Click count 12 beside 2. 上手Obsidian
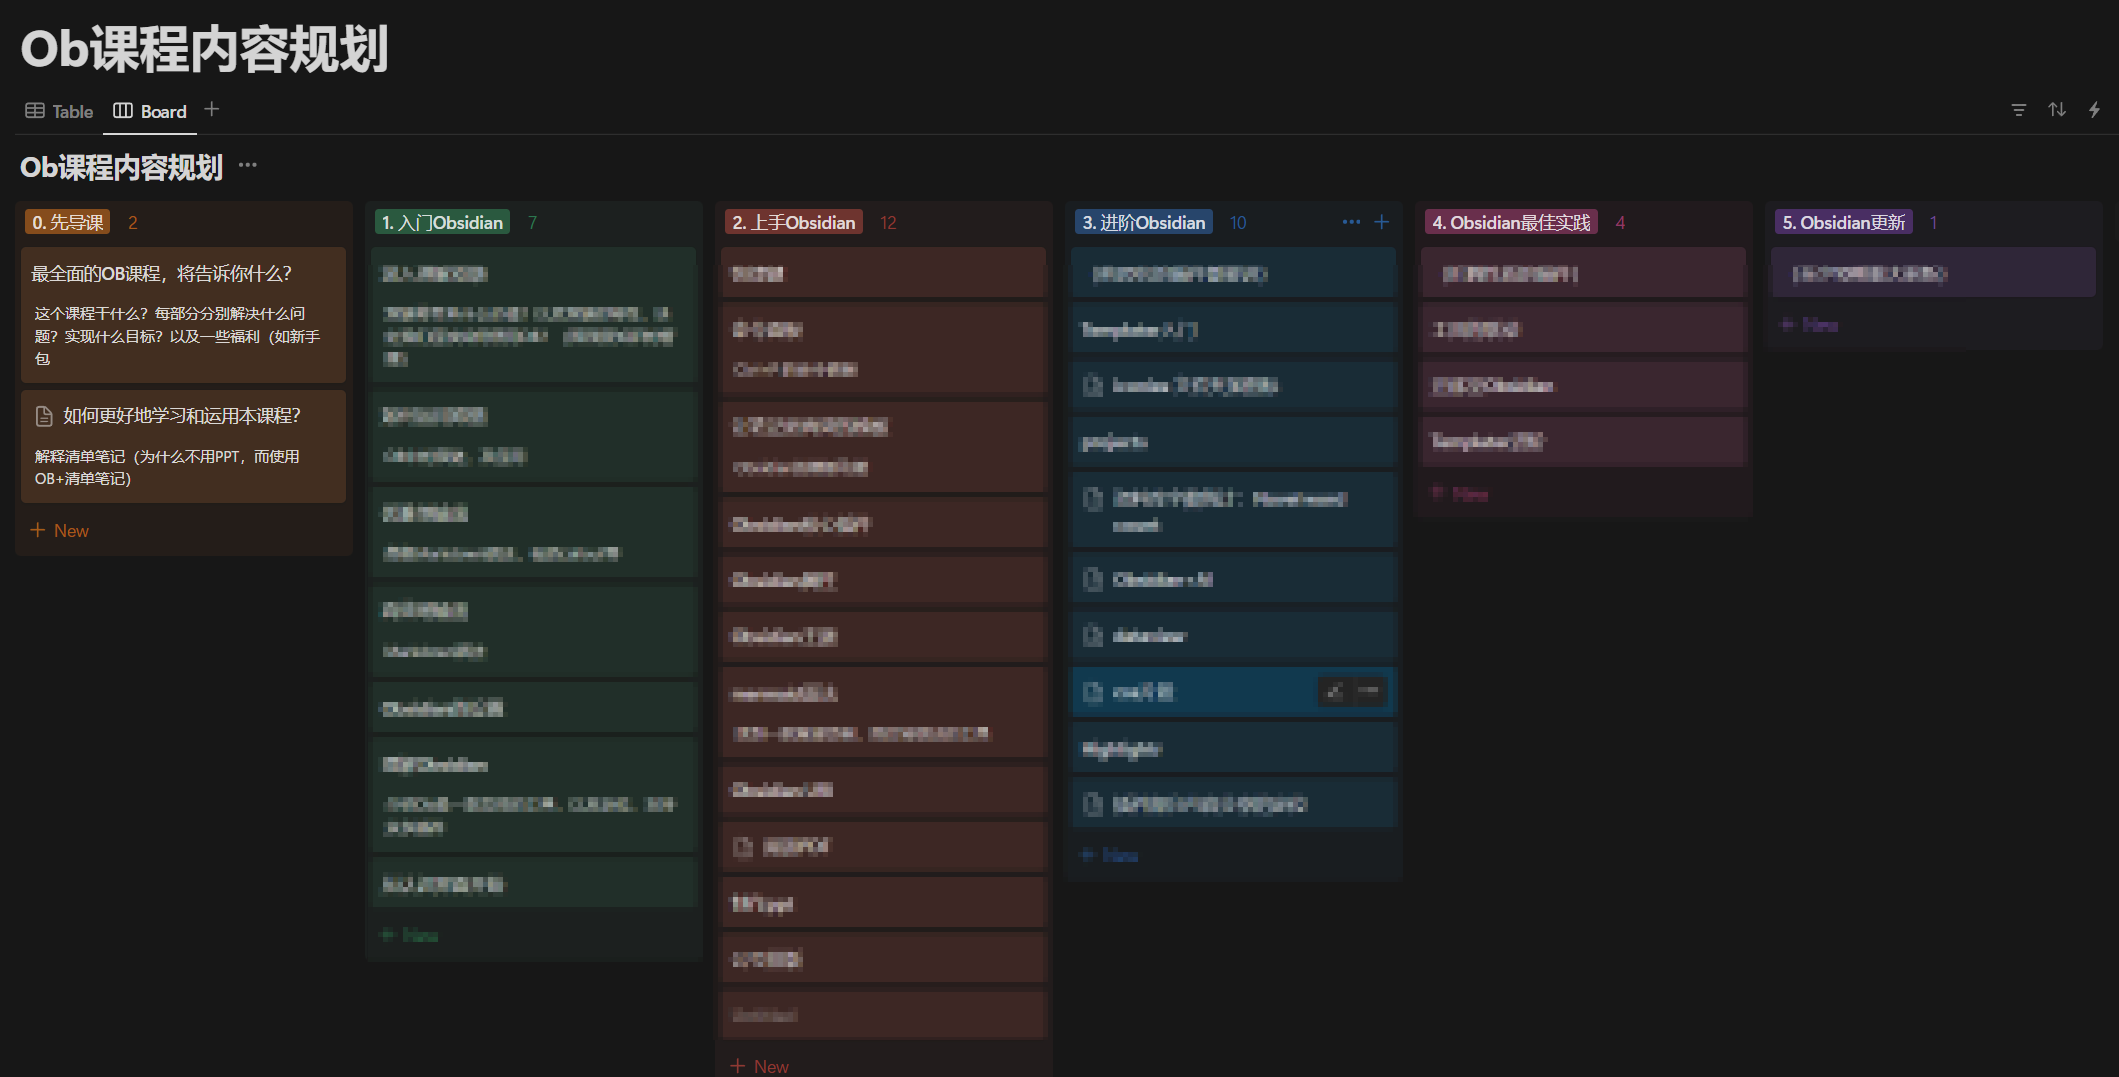The height and width of the screenshot is (1077, 2119). coord(888,222)
